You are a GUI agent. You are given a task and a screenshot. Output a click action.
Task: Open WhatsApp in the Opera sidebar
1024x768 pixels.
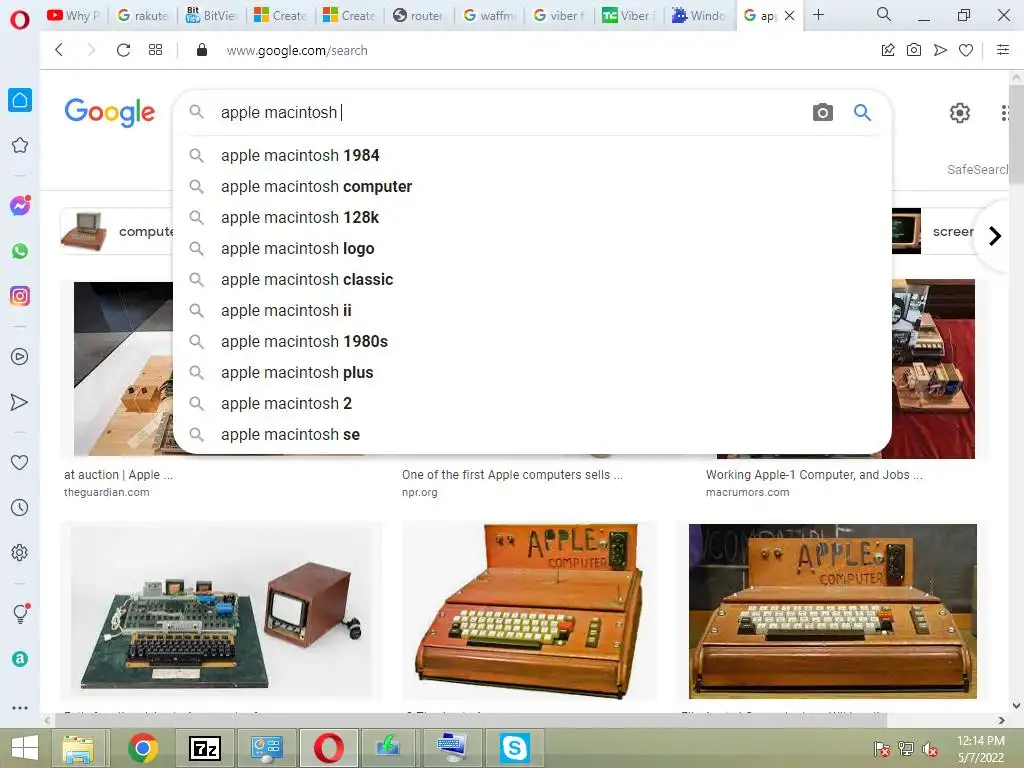click(x=20, y=251)
